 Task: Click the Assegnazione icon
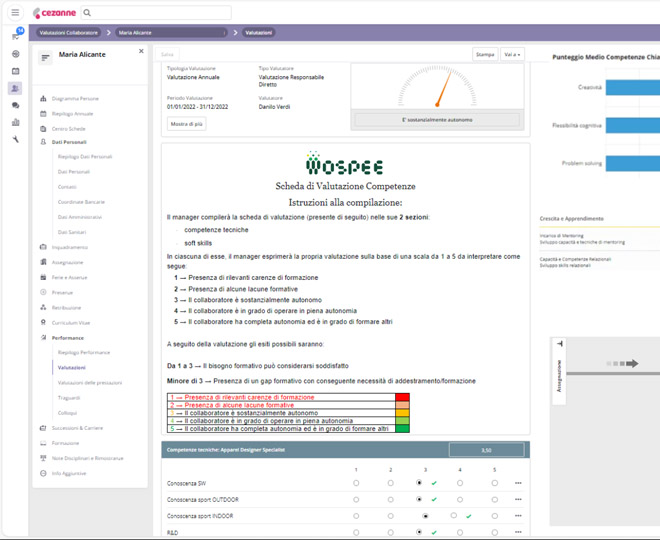click(x=43, y=262)
